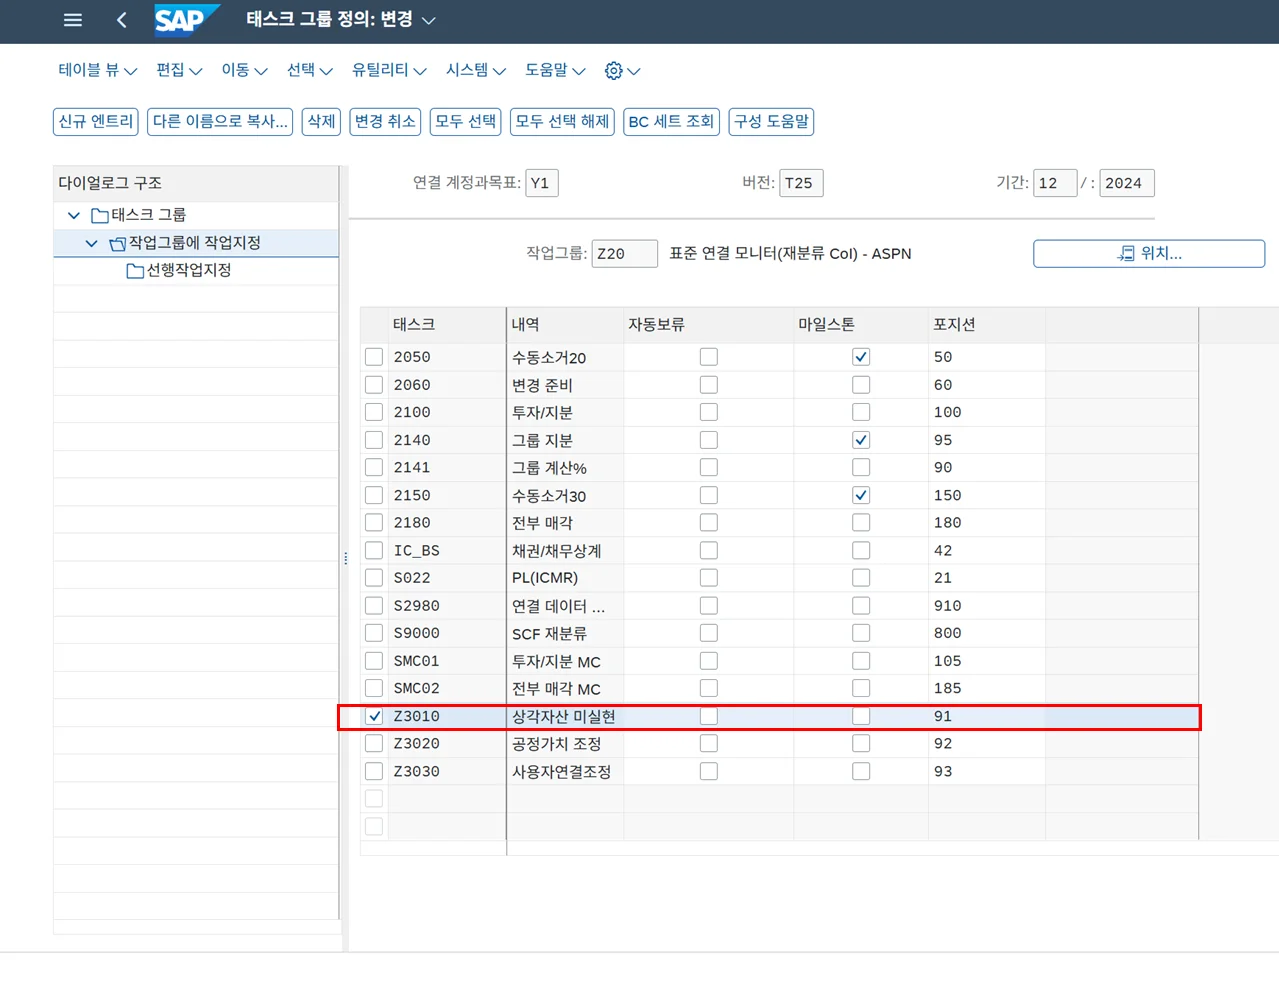Expand the title dropdown 태스크 그룹 정의: 변경
Screen dimensions: 1279x995
coord(429,21)
